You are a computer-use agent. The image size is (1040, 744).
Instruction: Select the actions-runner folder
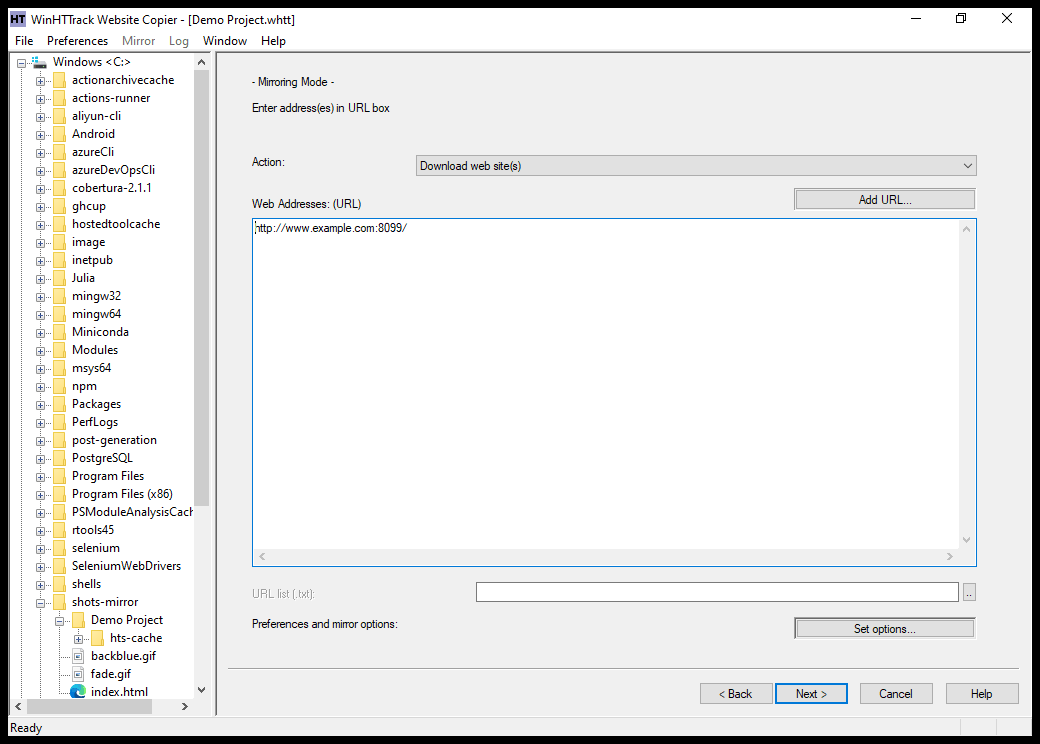111,98
